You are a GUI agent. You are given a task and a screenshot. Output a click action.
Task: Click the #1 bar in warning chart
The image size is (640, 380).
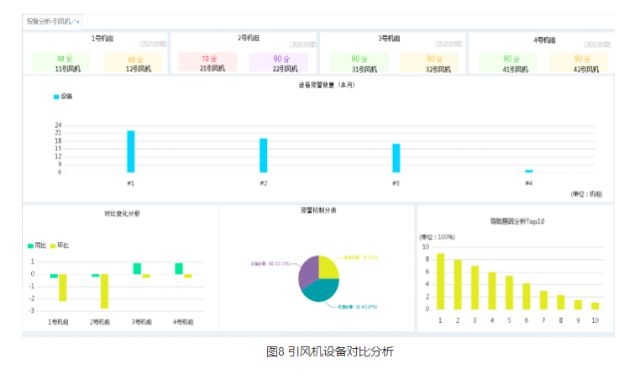coord(131,151)
